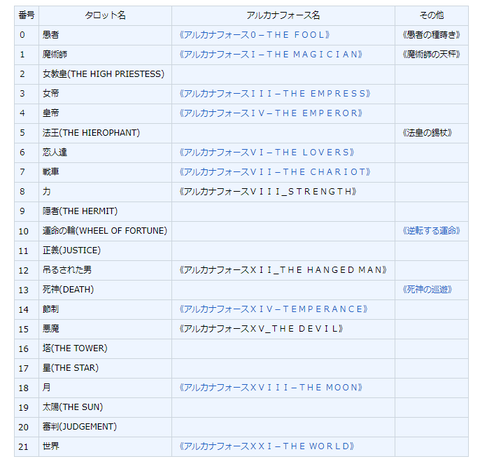480x466 pixels.
Task: Click the アルカナフォース名 column header
Action: (283, 15)
